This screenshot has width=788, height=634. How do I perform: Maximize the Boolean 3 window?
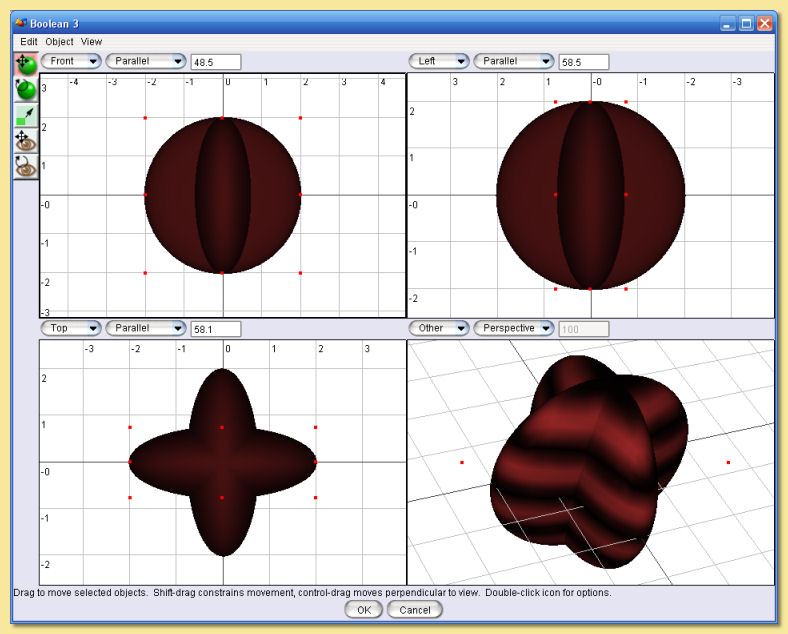pyautogui.click(x=746, y=24)
